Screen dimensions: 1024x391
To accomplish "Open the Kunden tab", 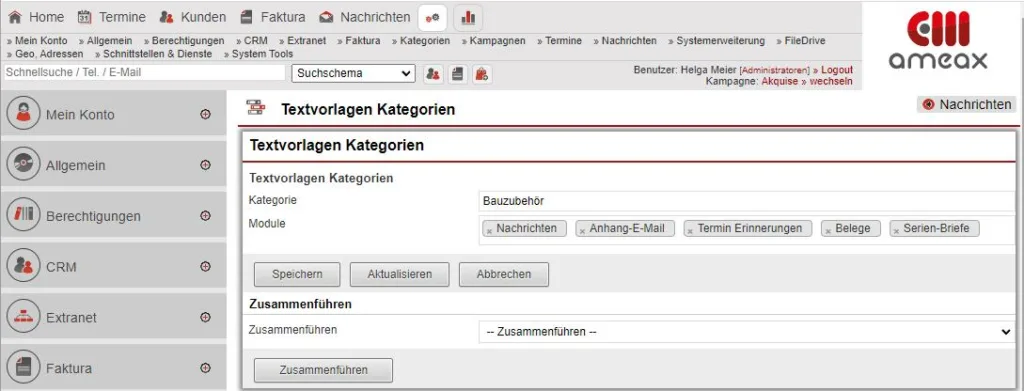I will (x=193, y=17).
